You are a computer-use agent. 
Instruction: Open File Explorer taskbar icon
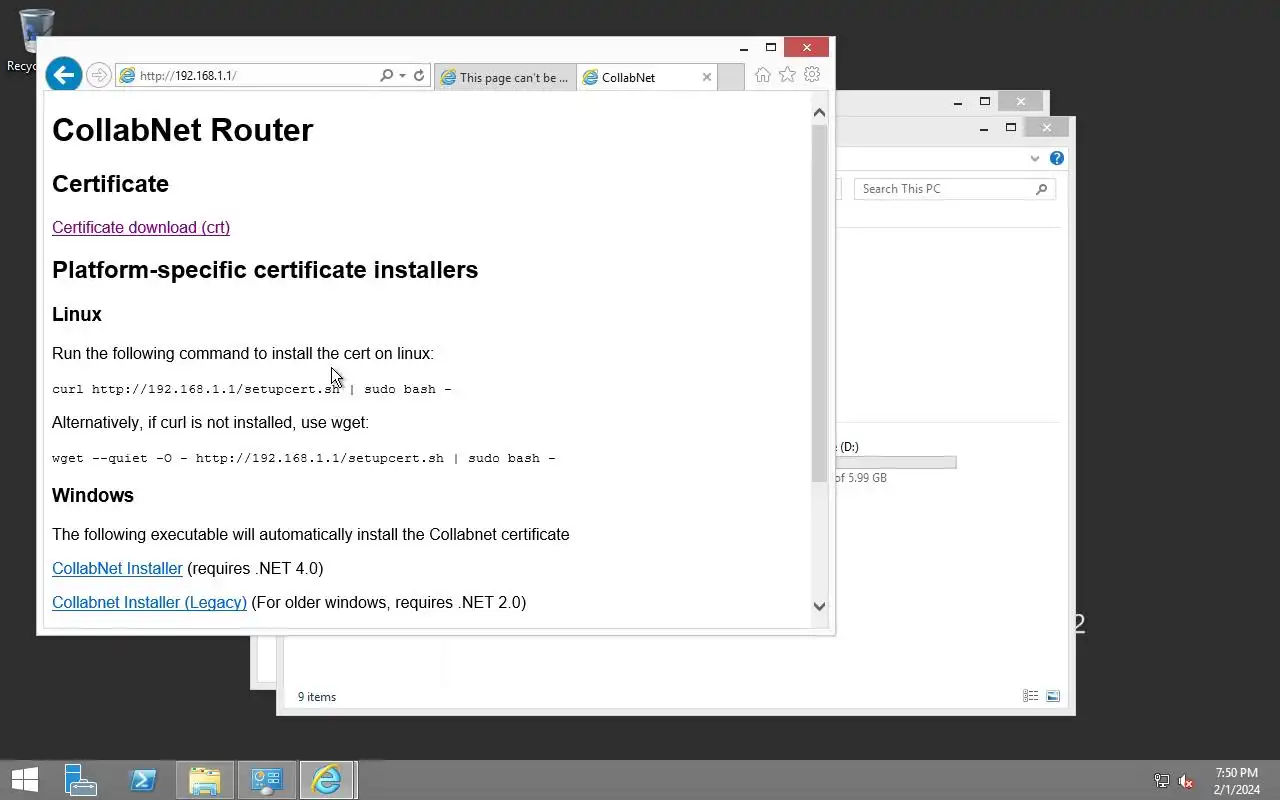[205, 780]
